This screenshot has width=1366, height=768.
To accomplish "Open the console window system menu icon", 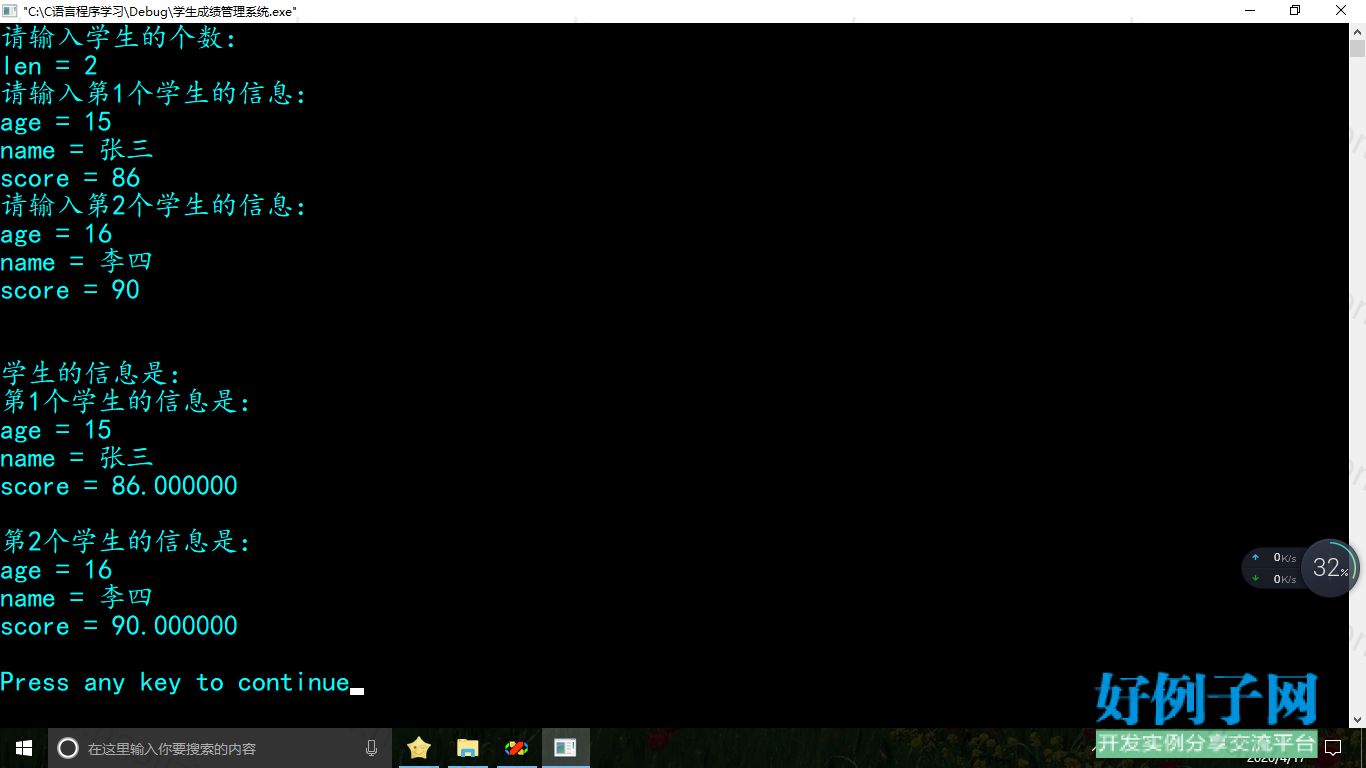I will (10, 11).
